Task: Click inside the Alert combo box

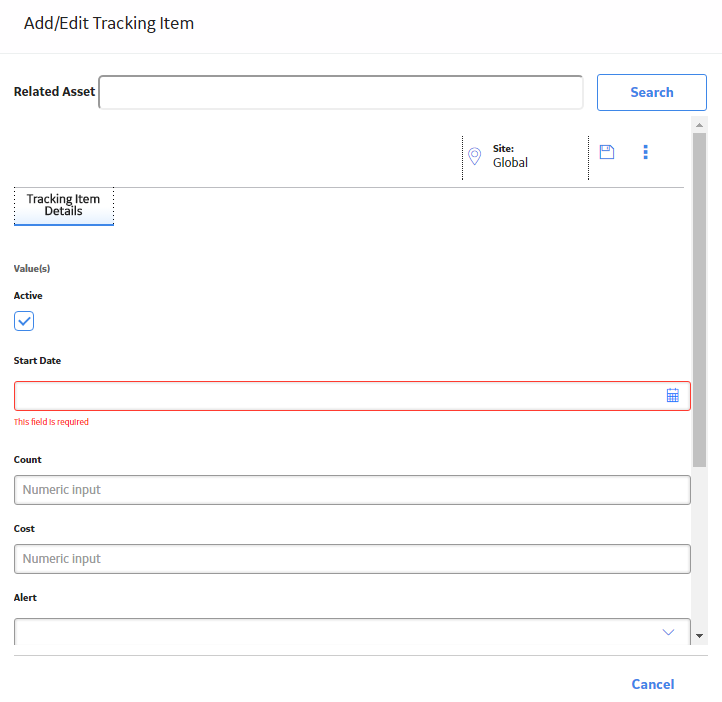Action: [x=352, y=632]
